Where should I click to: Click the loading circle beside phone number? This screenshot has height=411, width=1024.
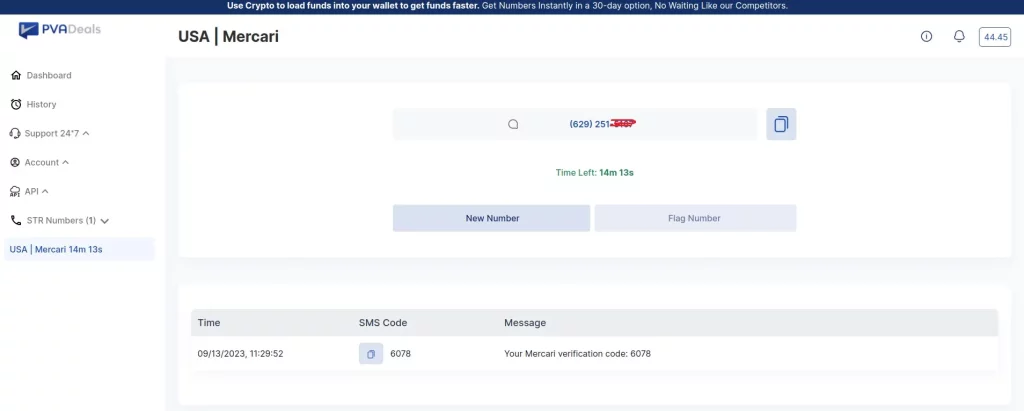(x=513, y=124)
